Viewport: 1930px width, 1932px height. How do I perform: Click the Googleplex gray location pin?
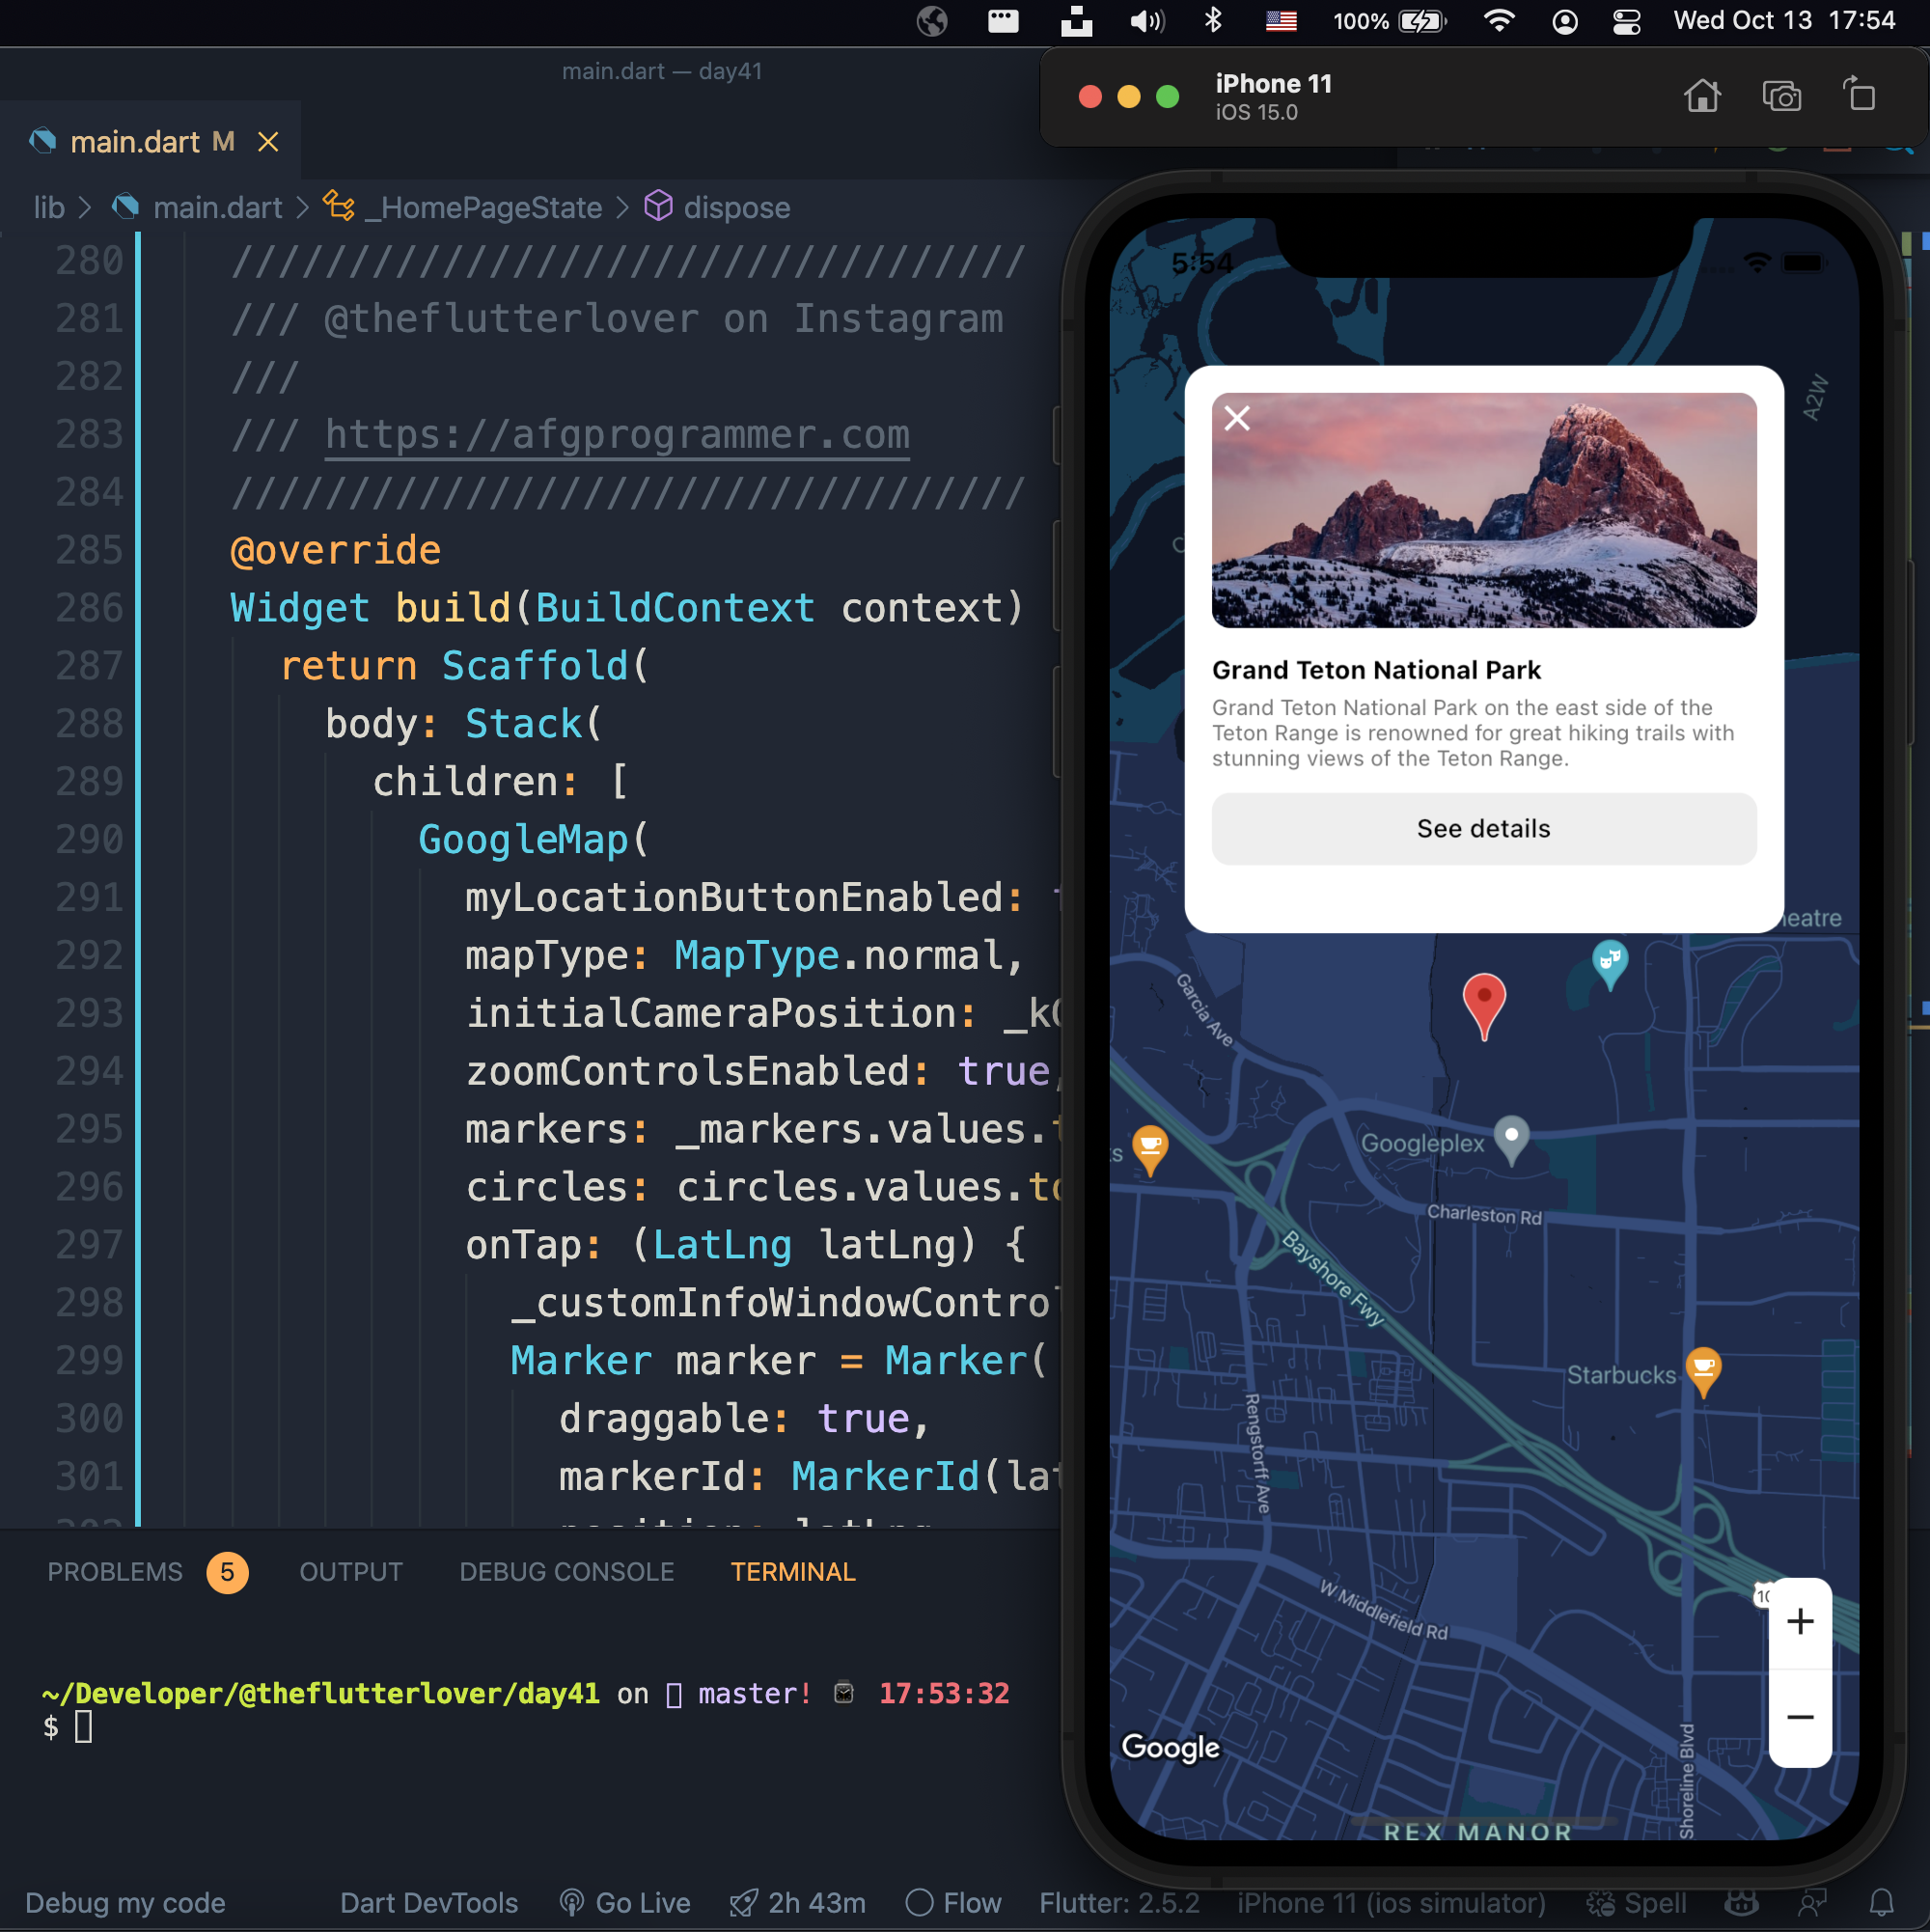click(x=1511, y=1137)
